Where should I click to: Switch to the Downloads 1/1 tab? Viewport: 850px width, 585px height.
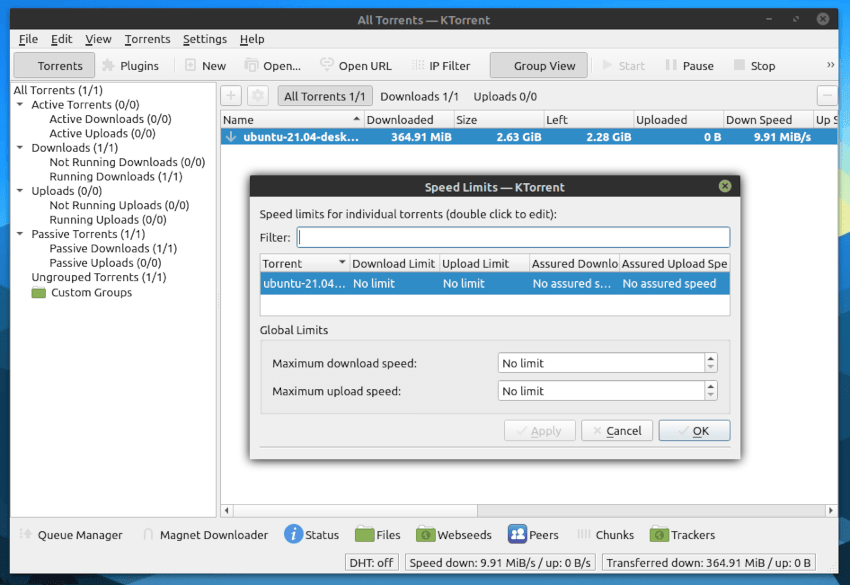(x=419, y=96)
